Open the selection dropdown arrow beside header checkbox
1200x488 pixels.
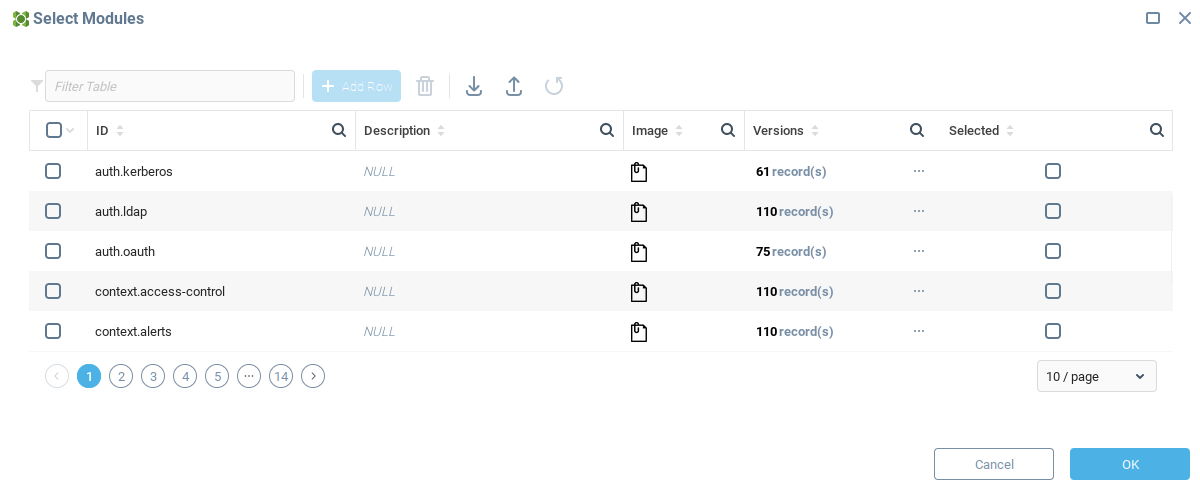click(70, 131)
